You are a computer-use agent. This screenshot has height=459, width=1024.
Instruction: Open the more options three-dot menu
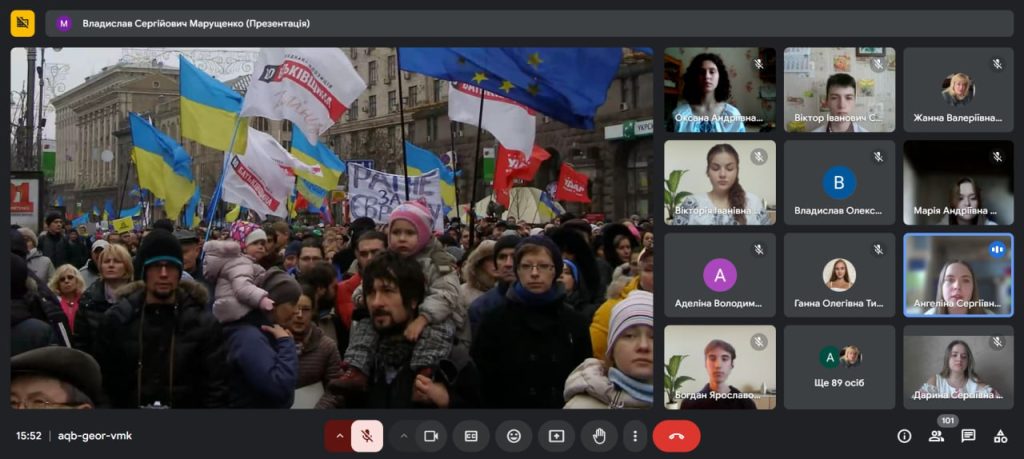(634, 436)
